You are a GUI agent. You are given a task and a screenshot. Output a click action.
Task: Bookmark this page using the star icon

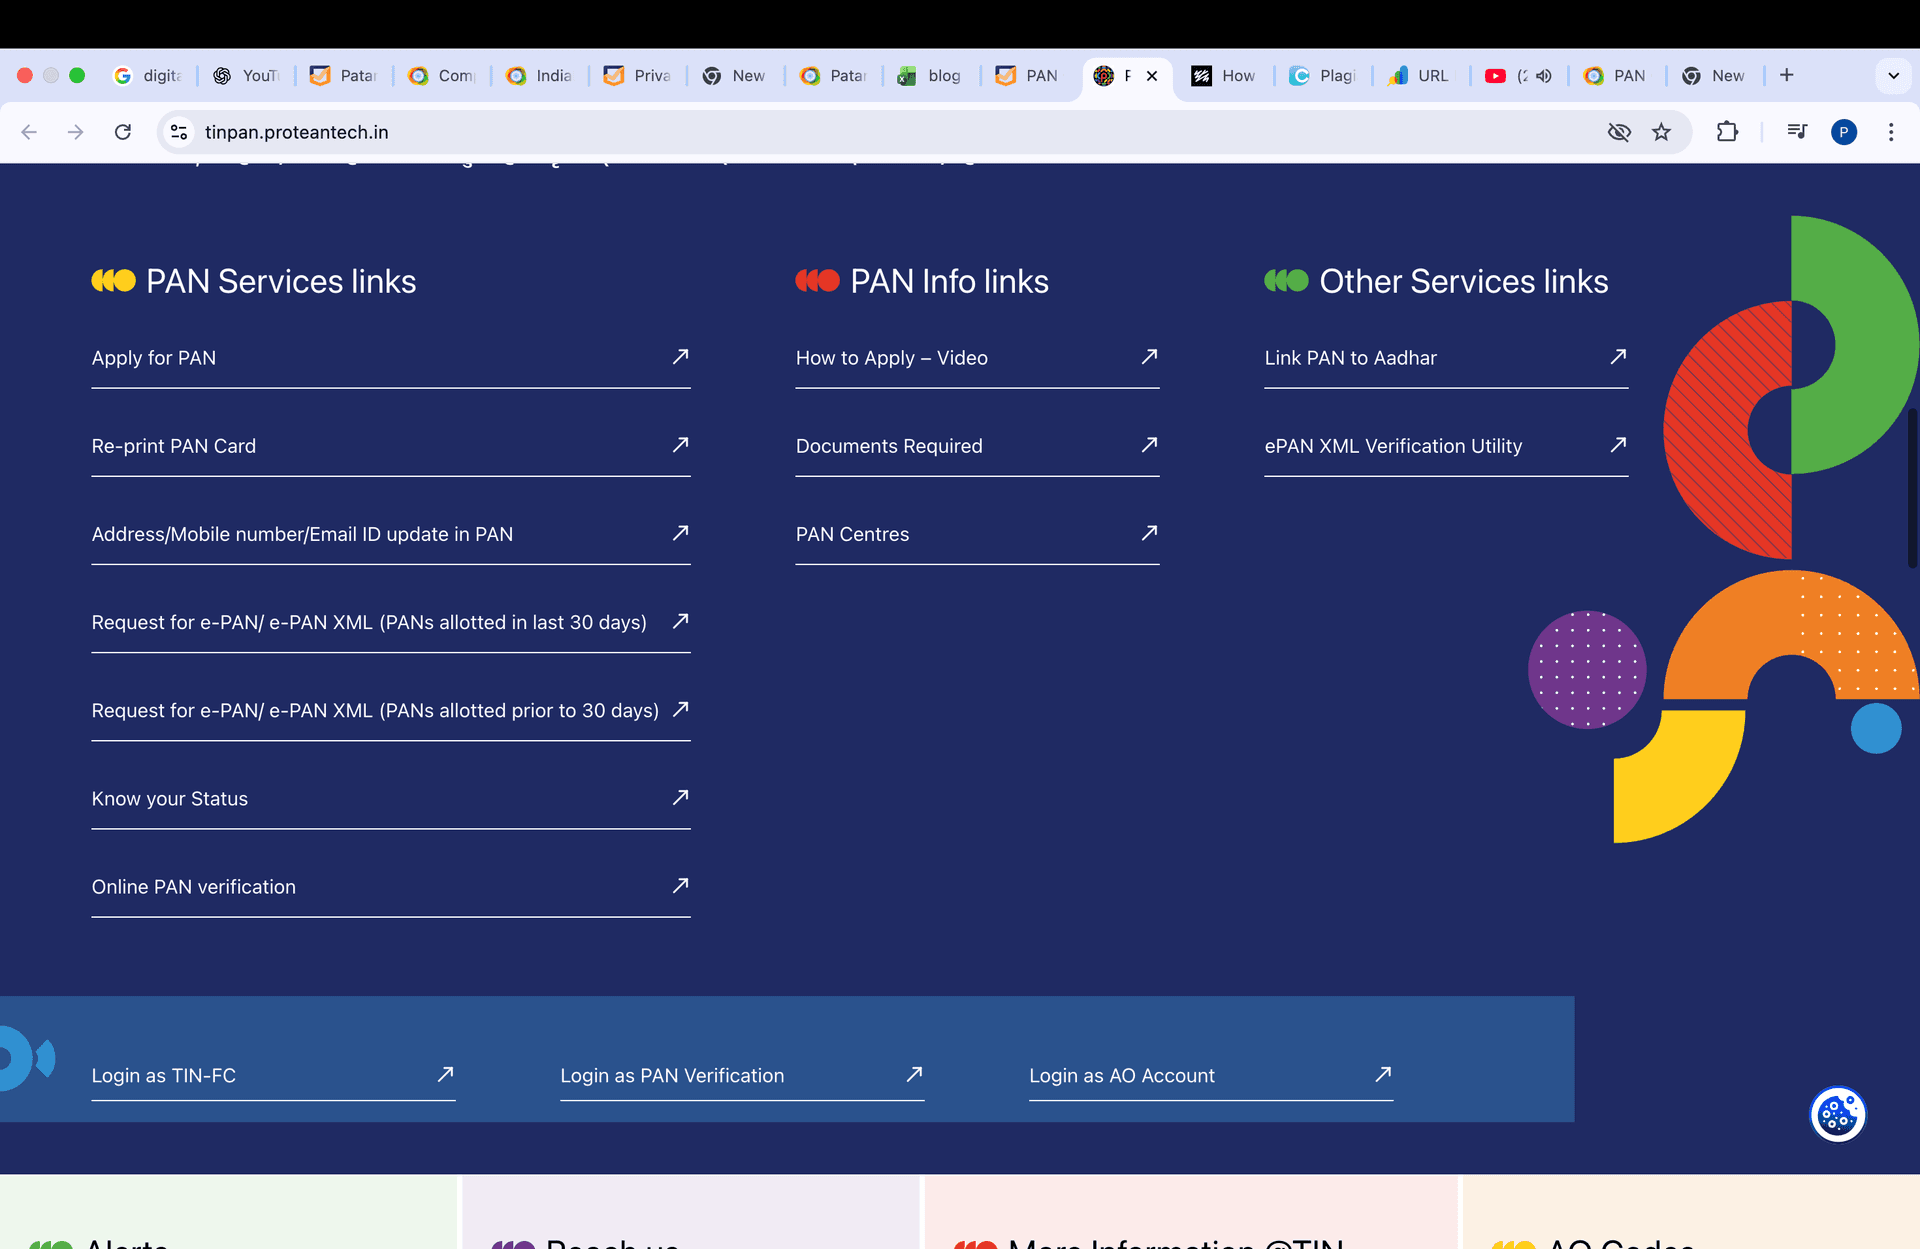[x=1662, y=132]
